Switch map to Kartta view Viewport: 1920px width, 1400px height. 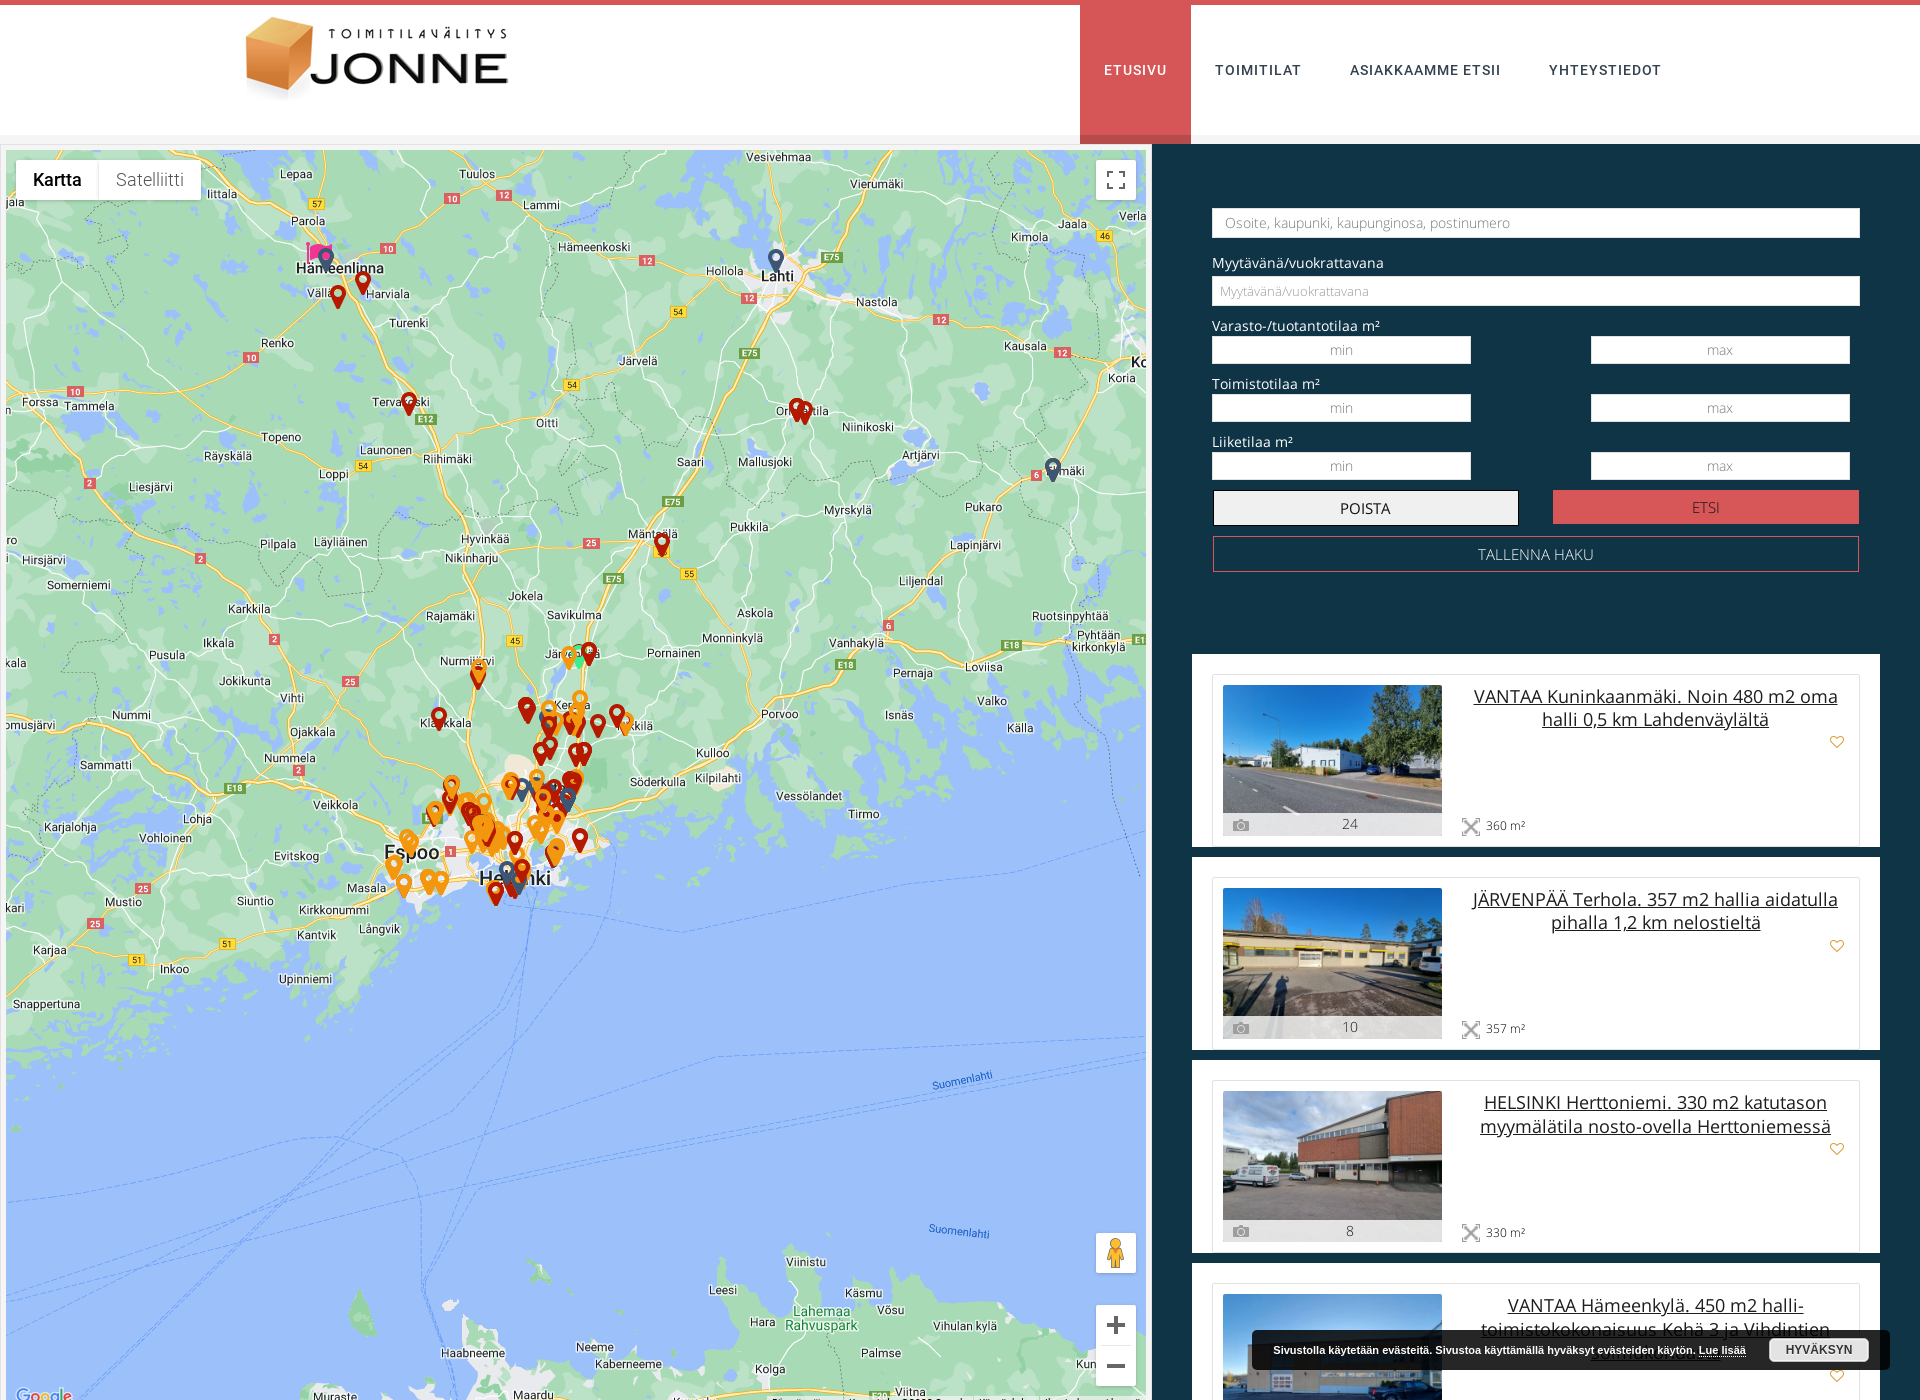point(57,180)
